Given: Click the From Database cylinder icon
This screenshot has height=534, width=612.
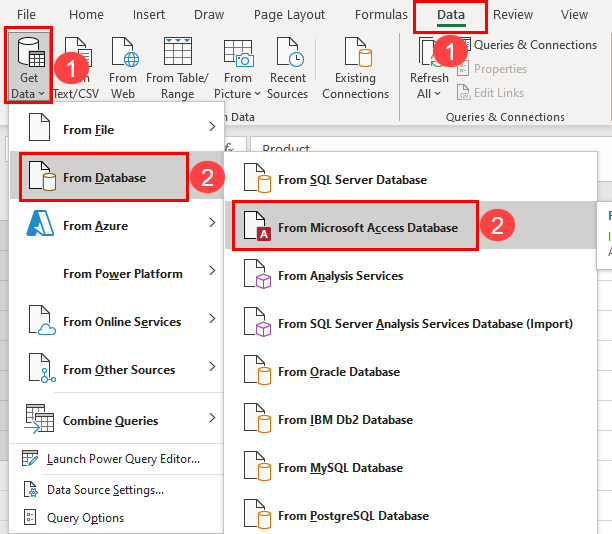Looking at the screenshot, I should point(42,176).
